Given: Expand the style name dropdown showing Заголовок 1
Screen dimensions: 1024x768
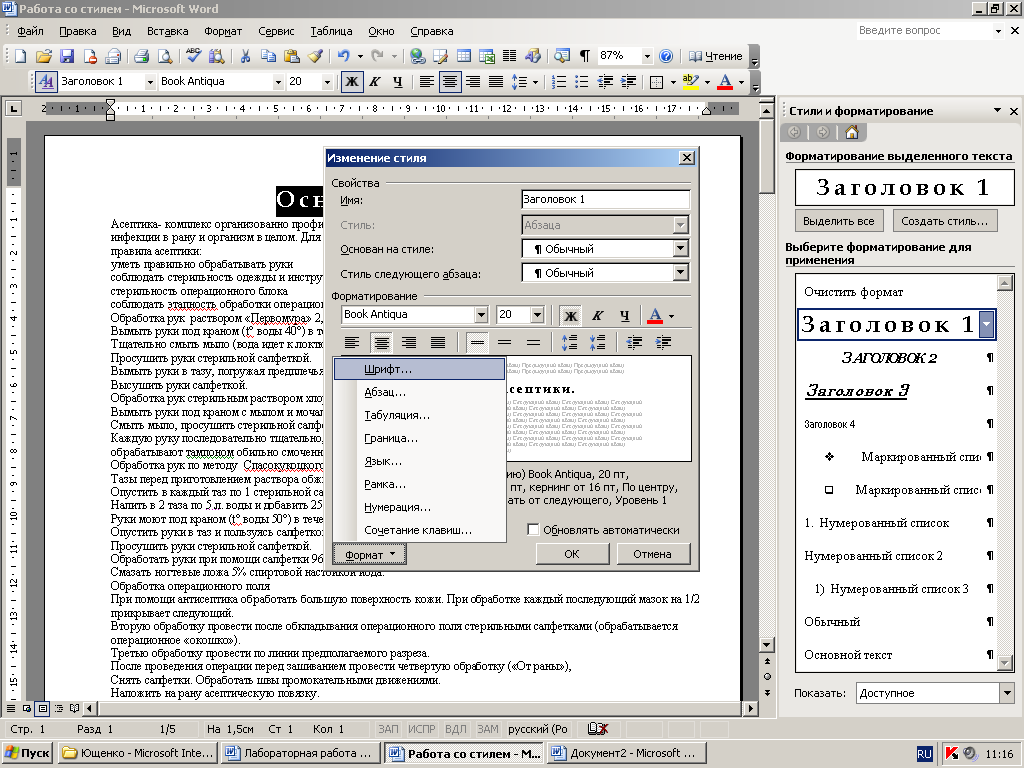Looking at the screenshot, I should click(150, 82).
